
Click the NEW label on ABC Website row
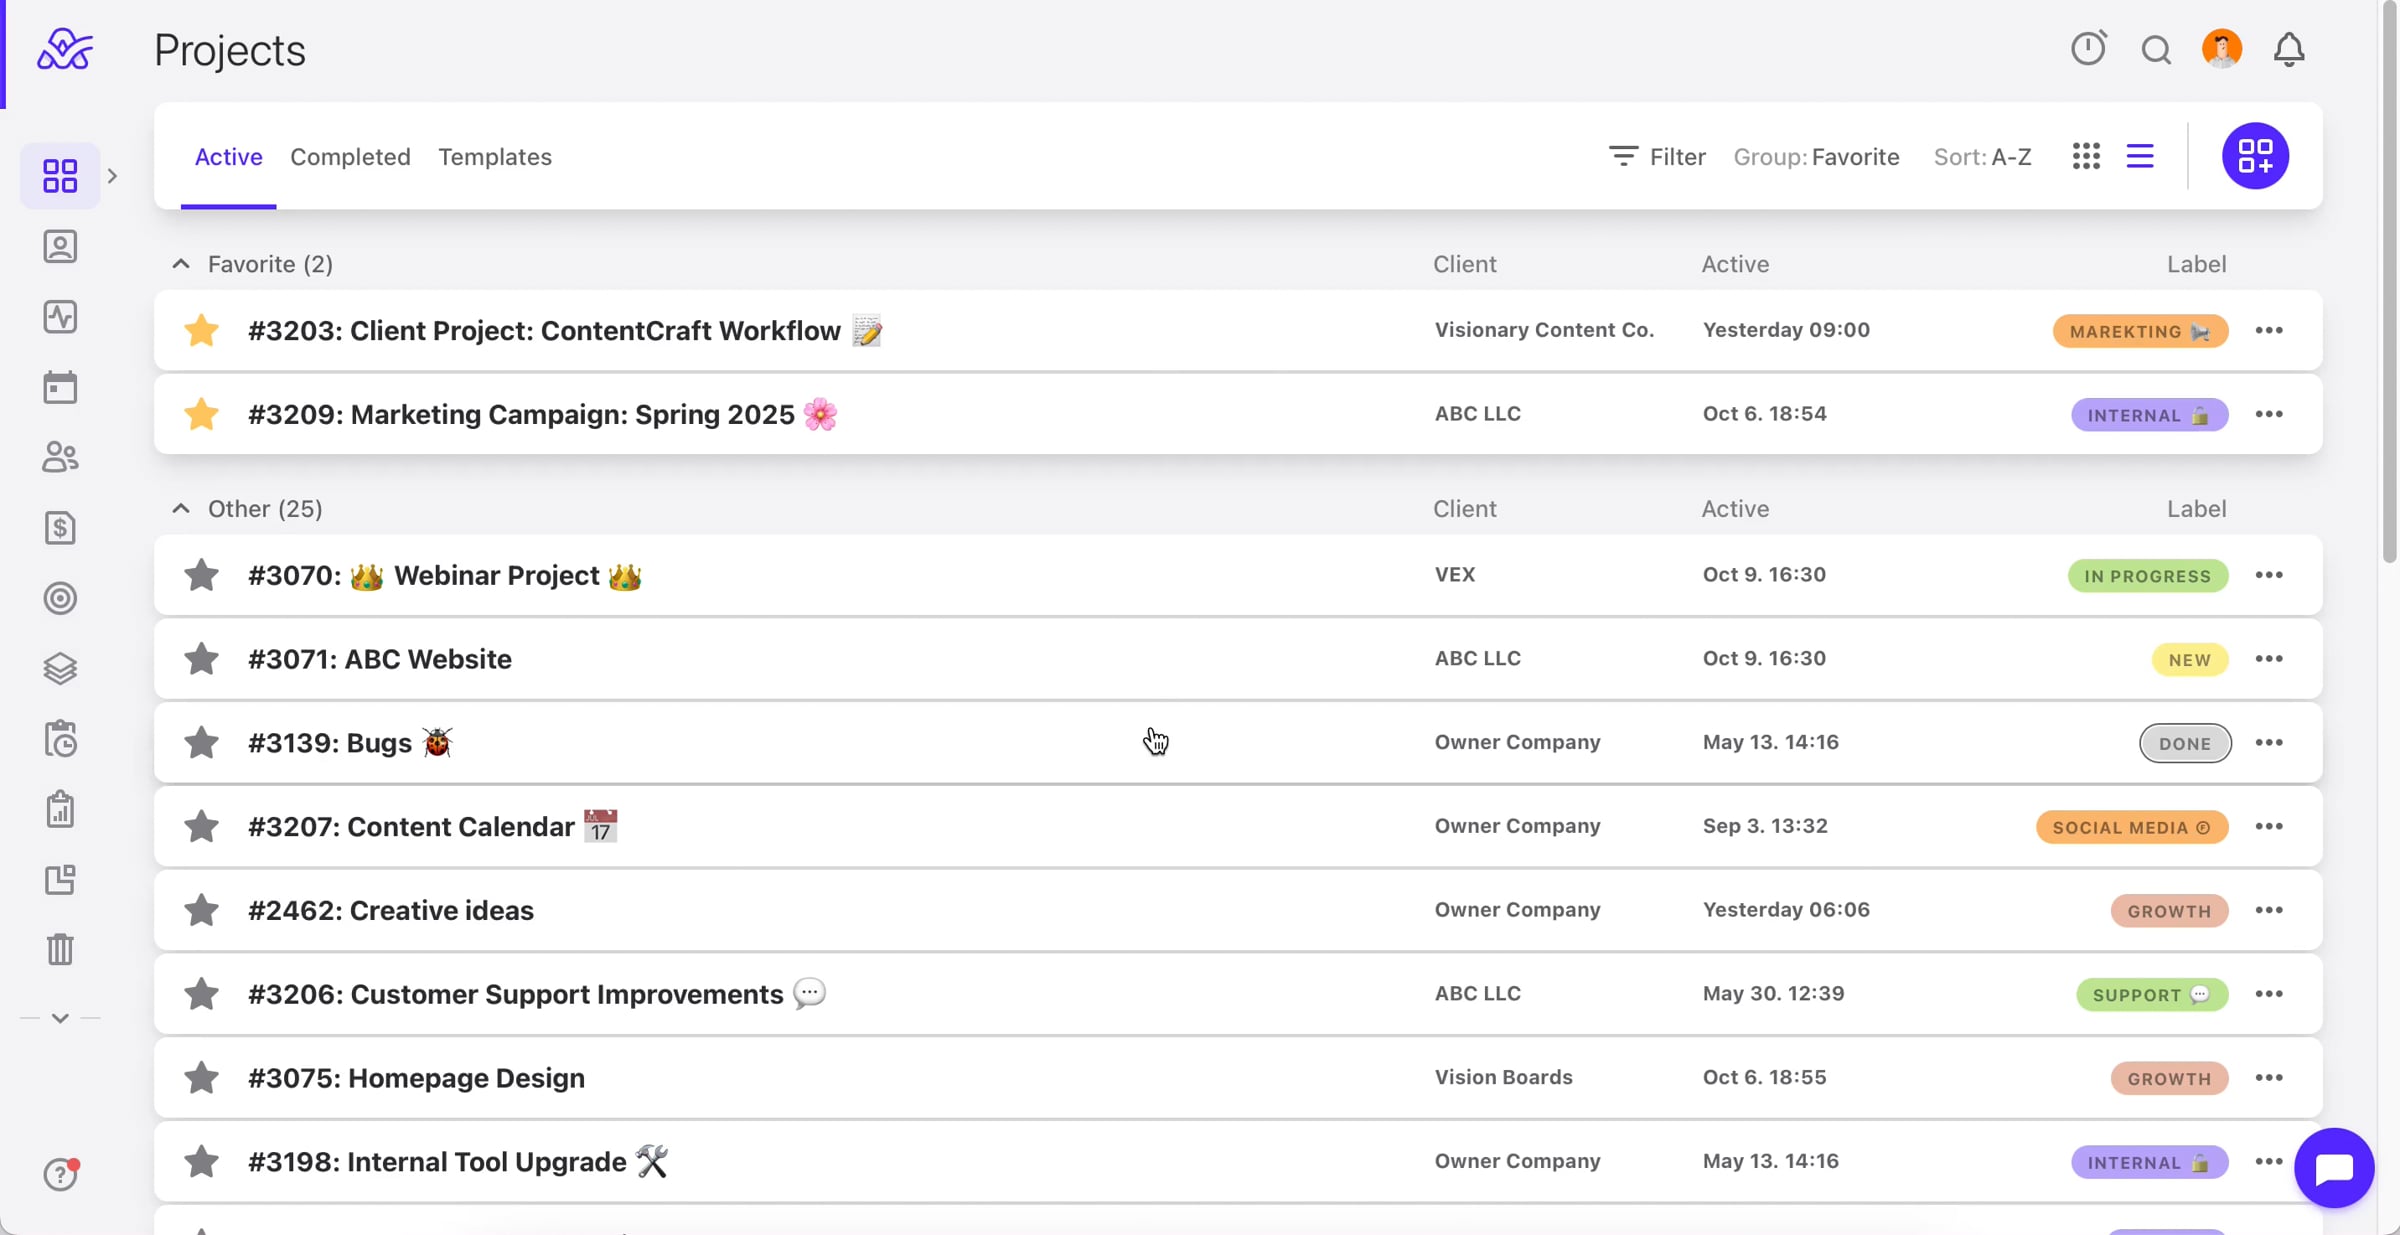pyautogui.click(x=2190, y=660)
